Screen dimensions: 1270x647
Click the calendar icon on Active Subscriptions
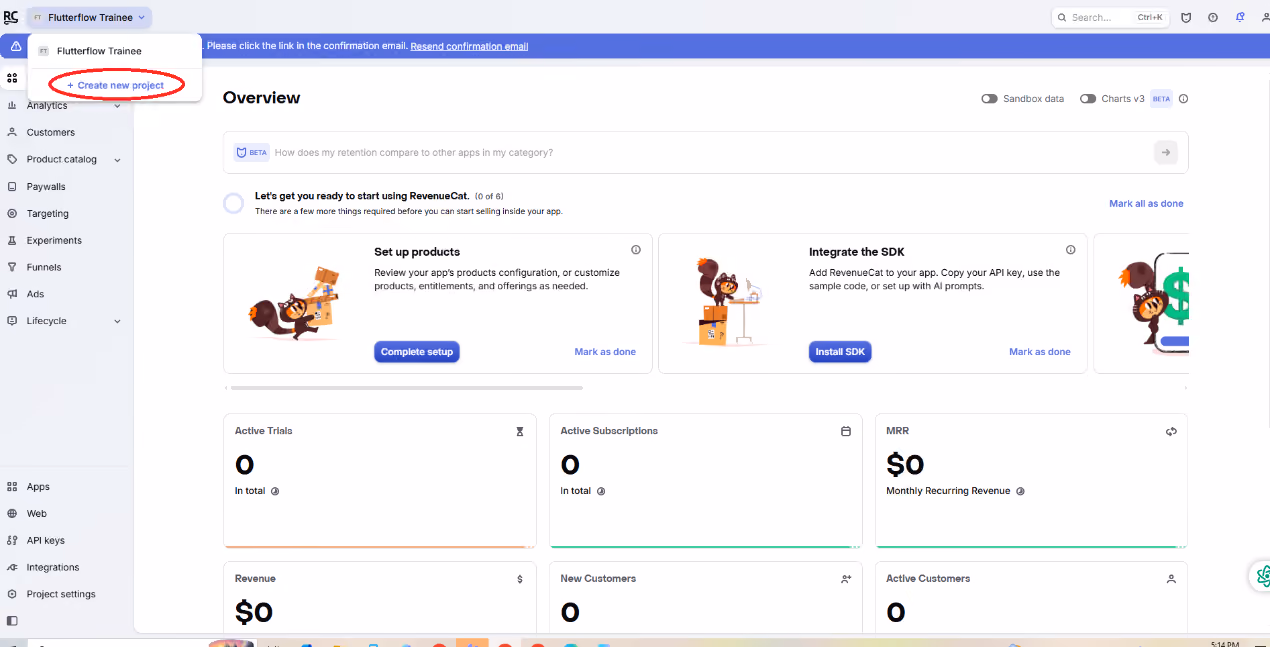[846, 432]
